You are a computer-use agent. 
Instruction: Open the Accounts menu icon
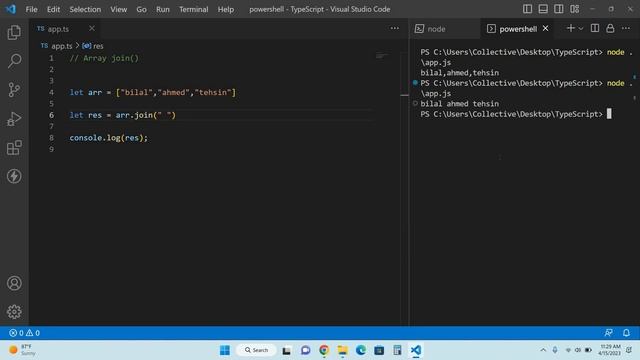[x=14, y=283]
